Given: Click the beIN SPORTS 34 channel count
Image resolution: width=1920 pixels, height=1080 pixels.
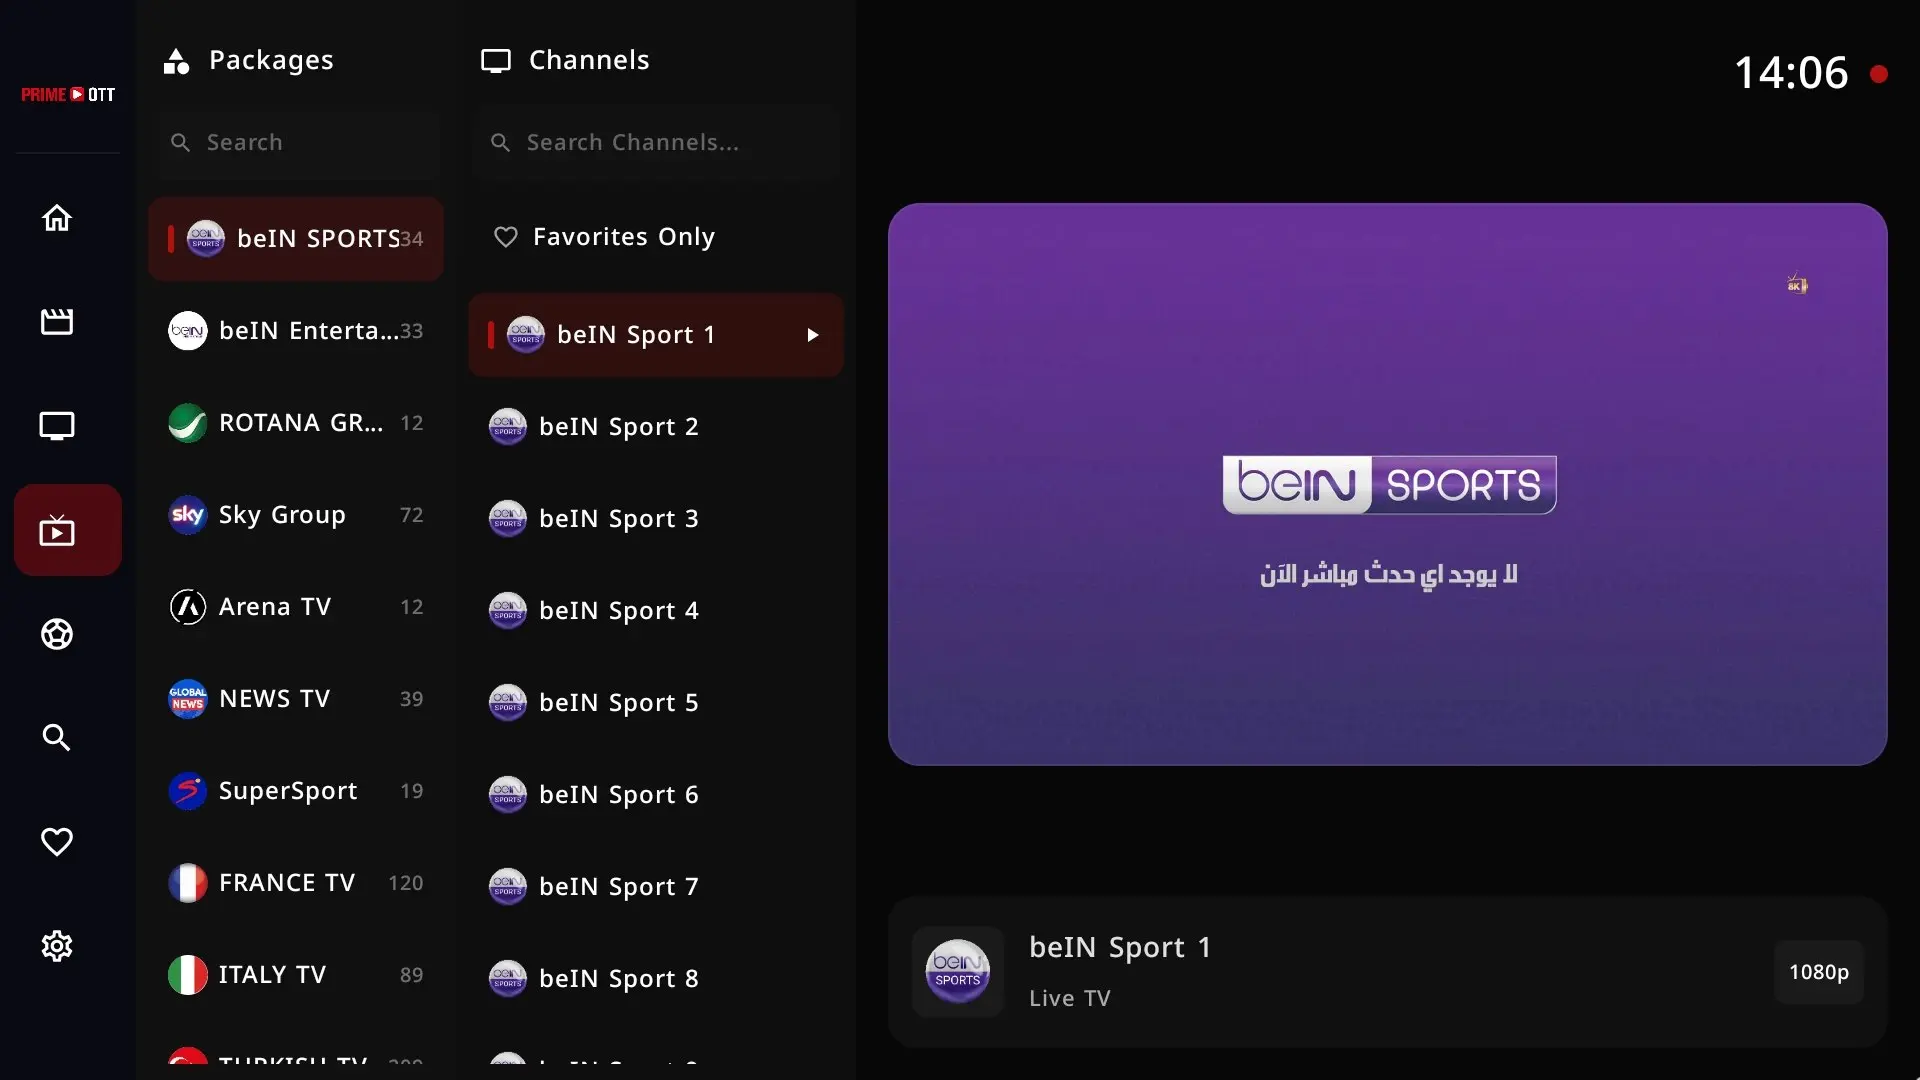Looking at the screenshot, I should [412, 240].
